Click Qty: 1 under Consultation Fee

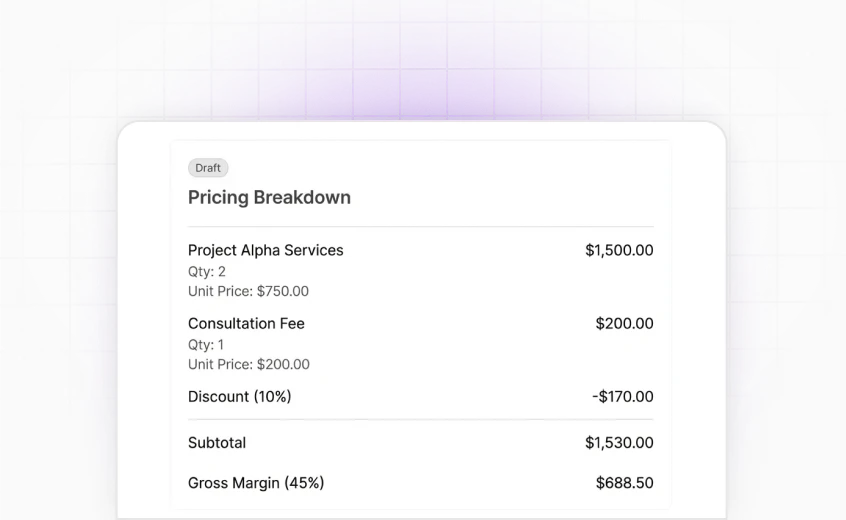206,345
